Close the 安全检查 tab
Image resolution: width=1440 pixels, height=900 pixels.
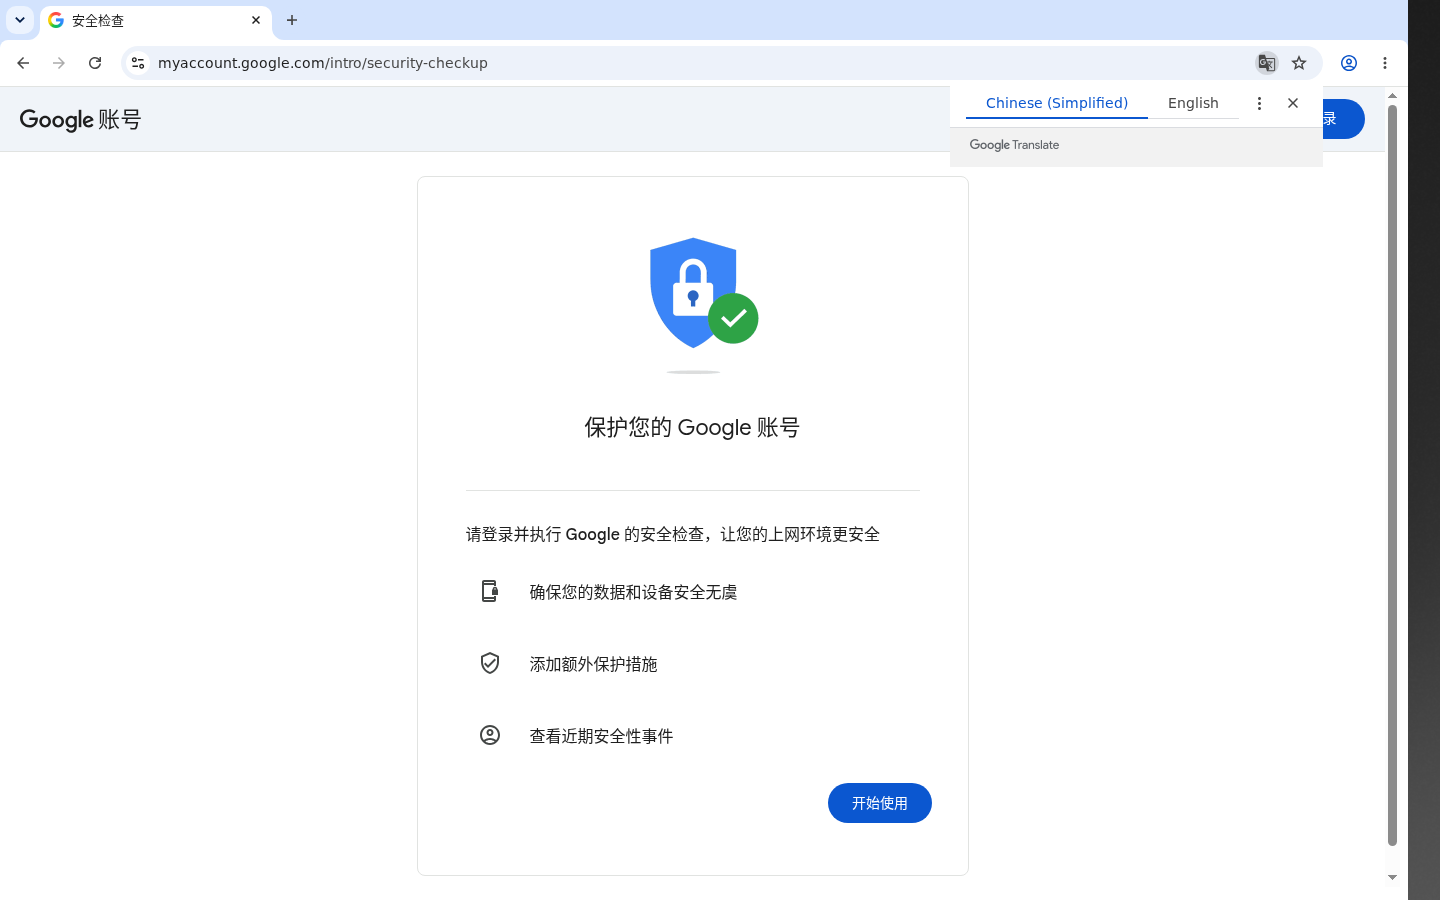click(256, 20)
